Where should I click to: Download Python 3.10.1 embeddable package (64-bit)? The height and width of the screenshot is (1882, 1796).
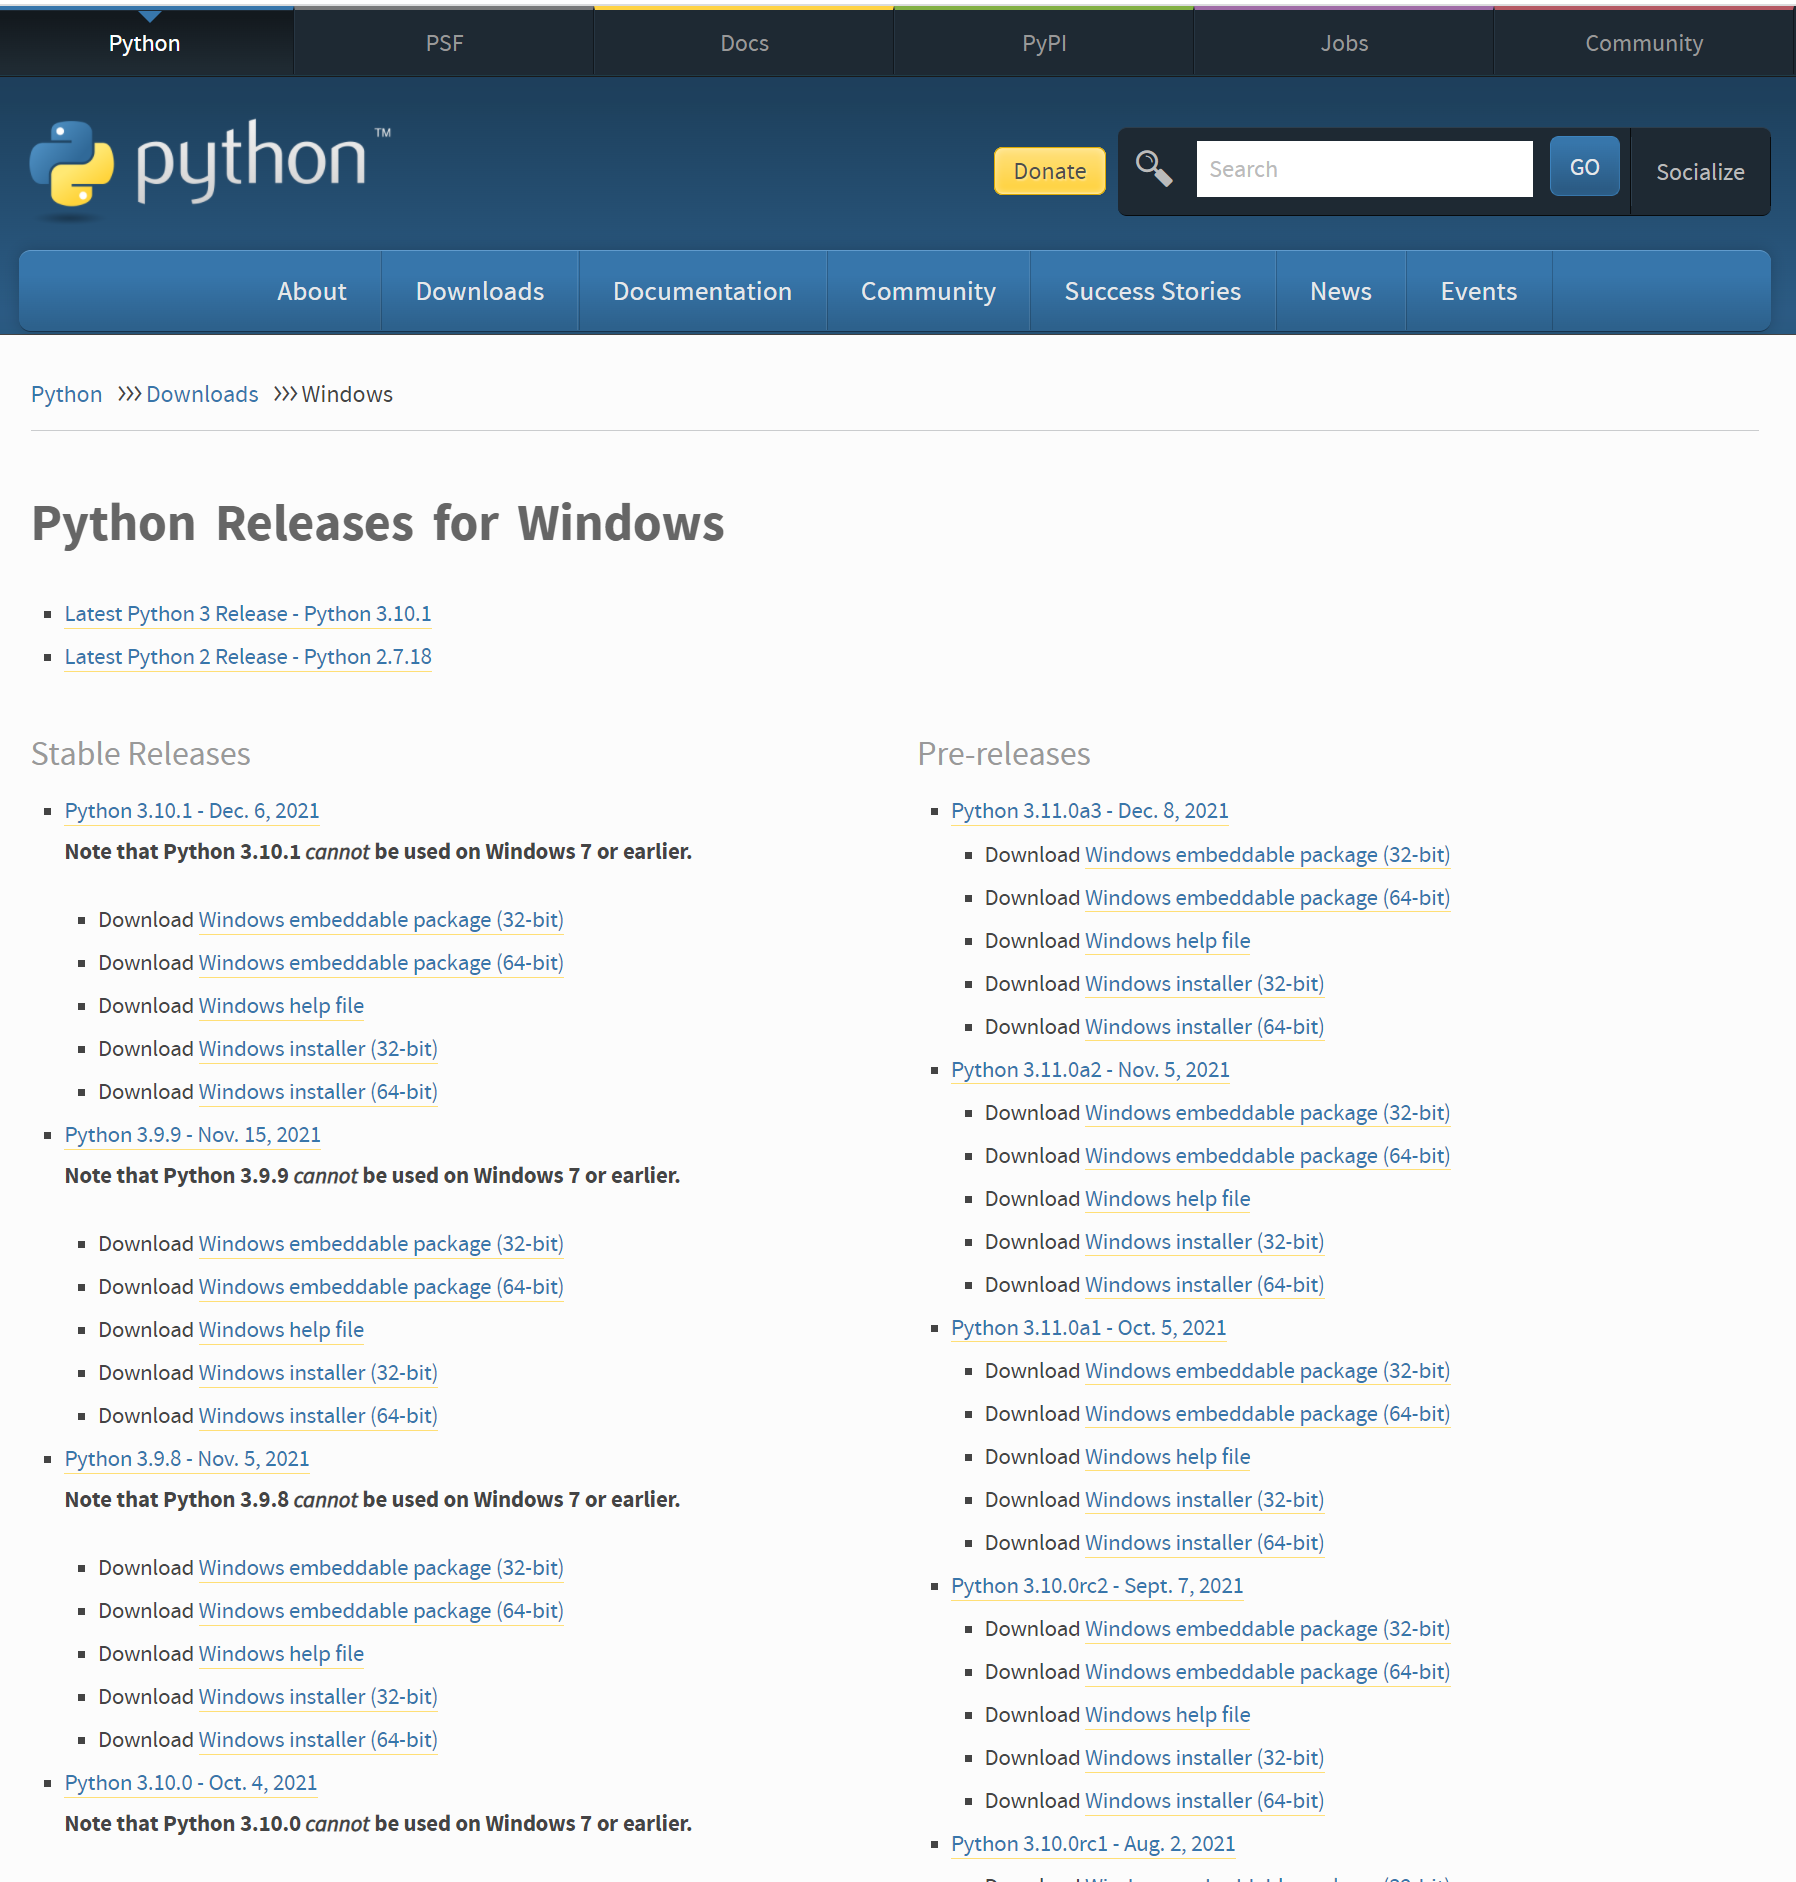tap(381, 963)
